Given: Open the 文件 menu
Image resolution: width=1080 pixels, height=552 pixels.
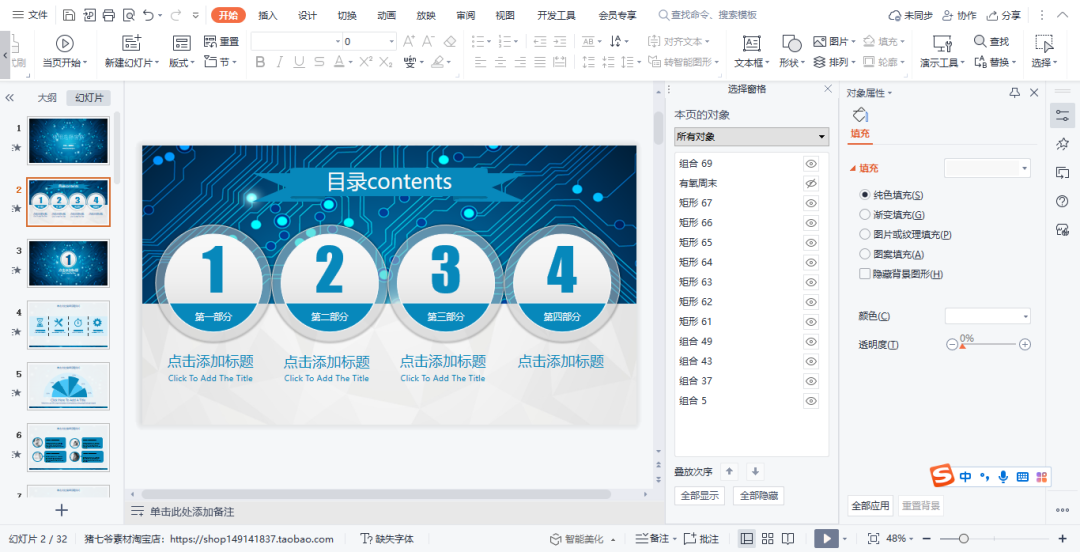Looking at the screenshot, I should pyautogui.click(x=30, y=14).
